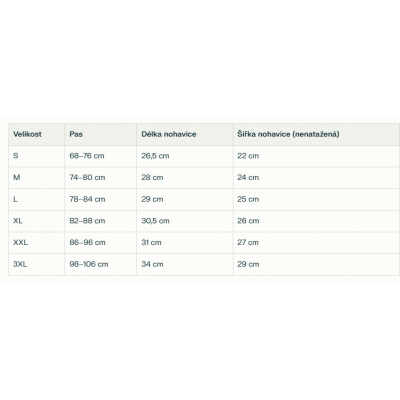
Task: Click the 3XL size row label
Action: tap(20, 264)
